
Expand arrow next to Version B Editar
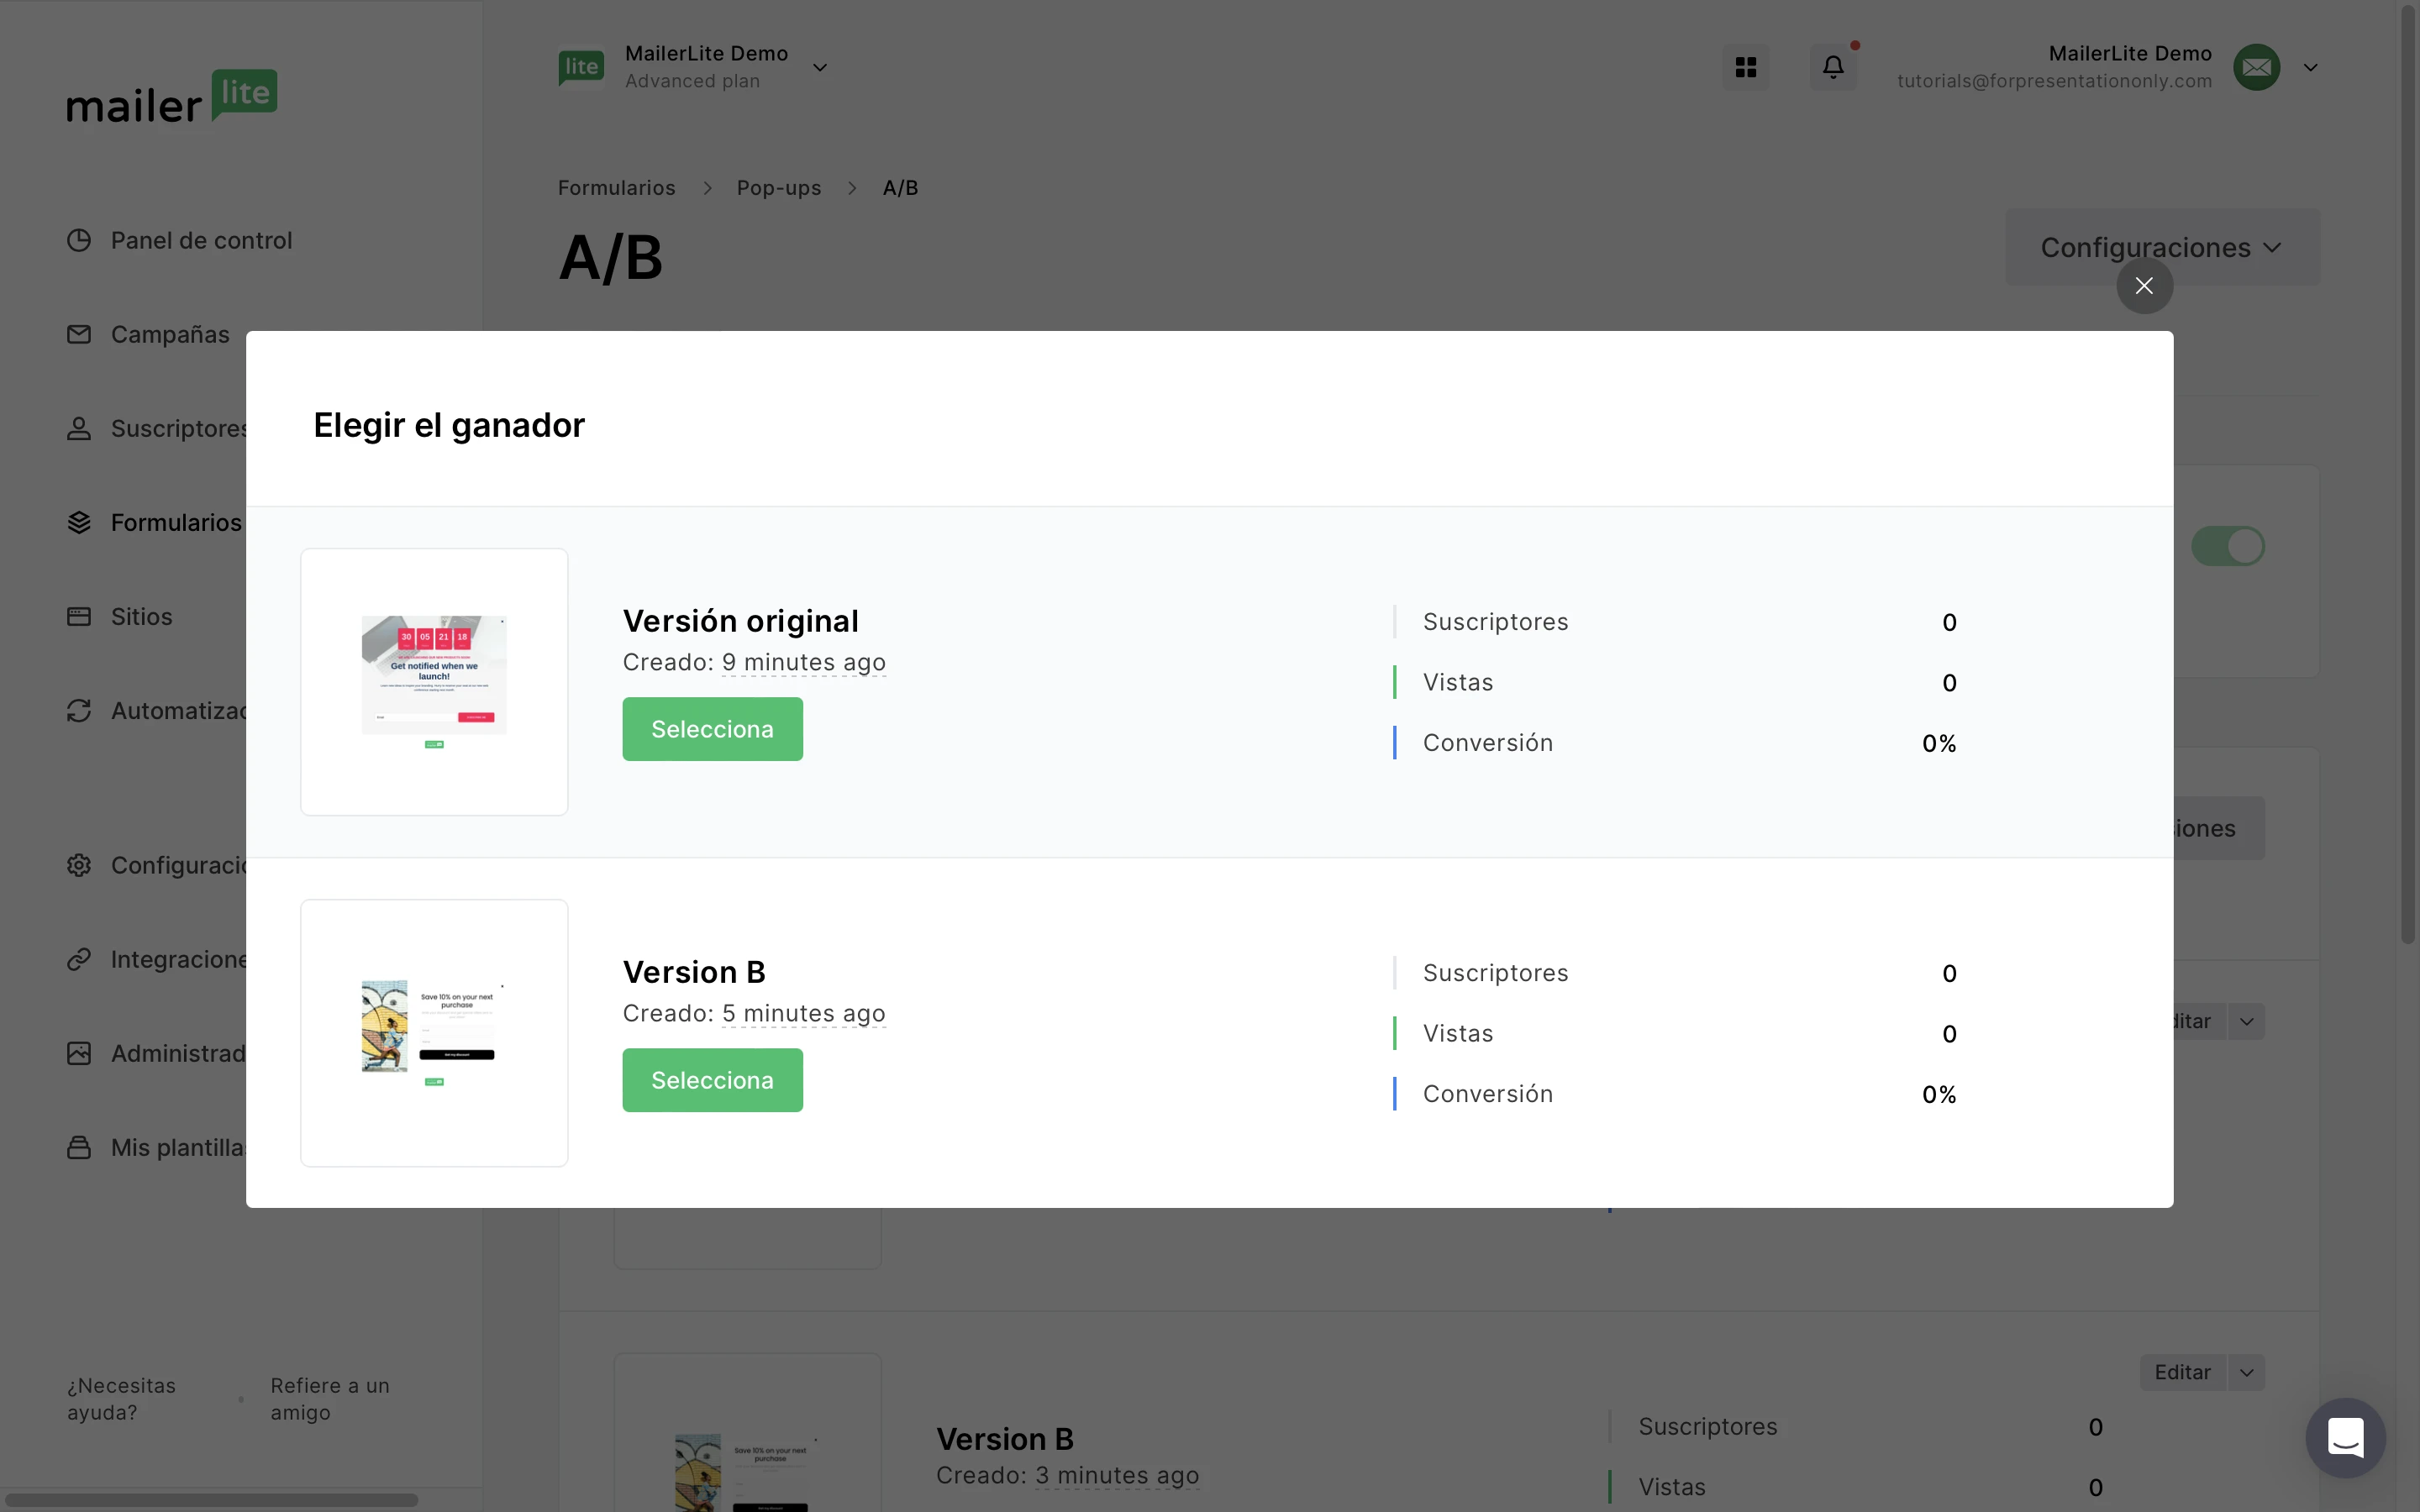[x=2246, y=1372]
